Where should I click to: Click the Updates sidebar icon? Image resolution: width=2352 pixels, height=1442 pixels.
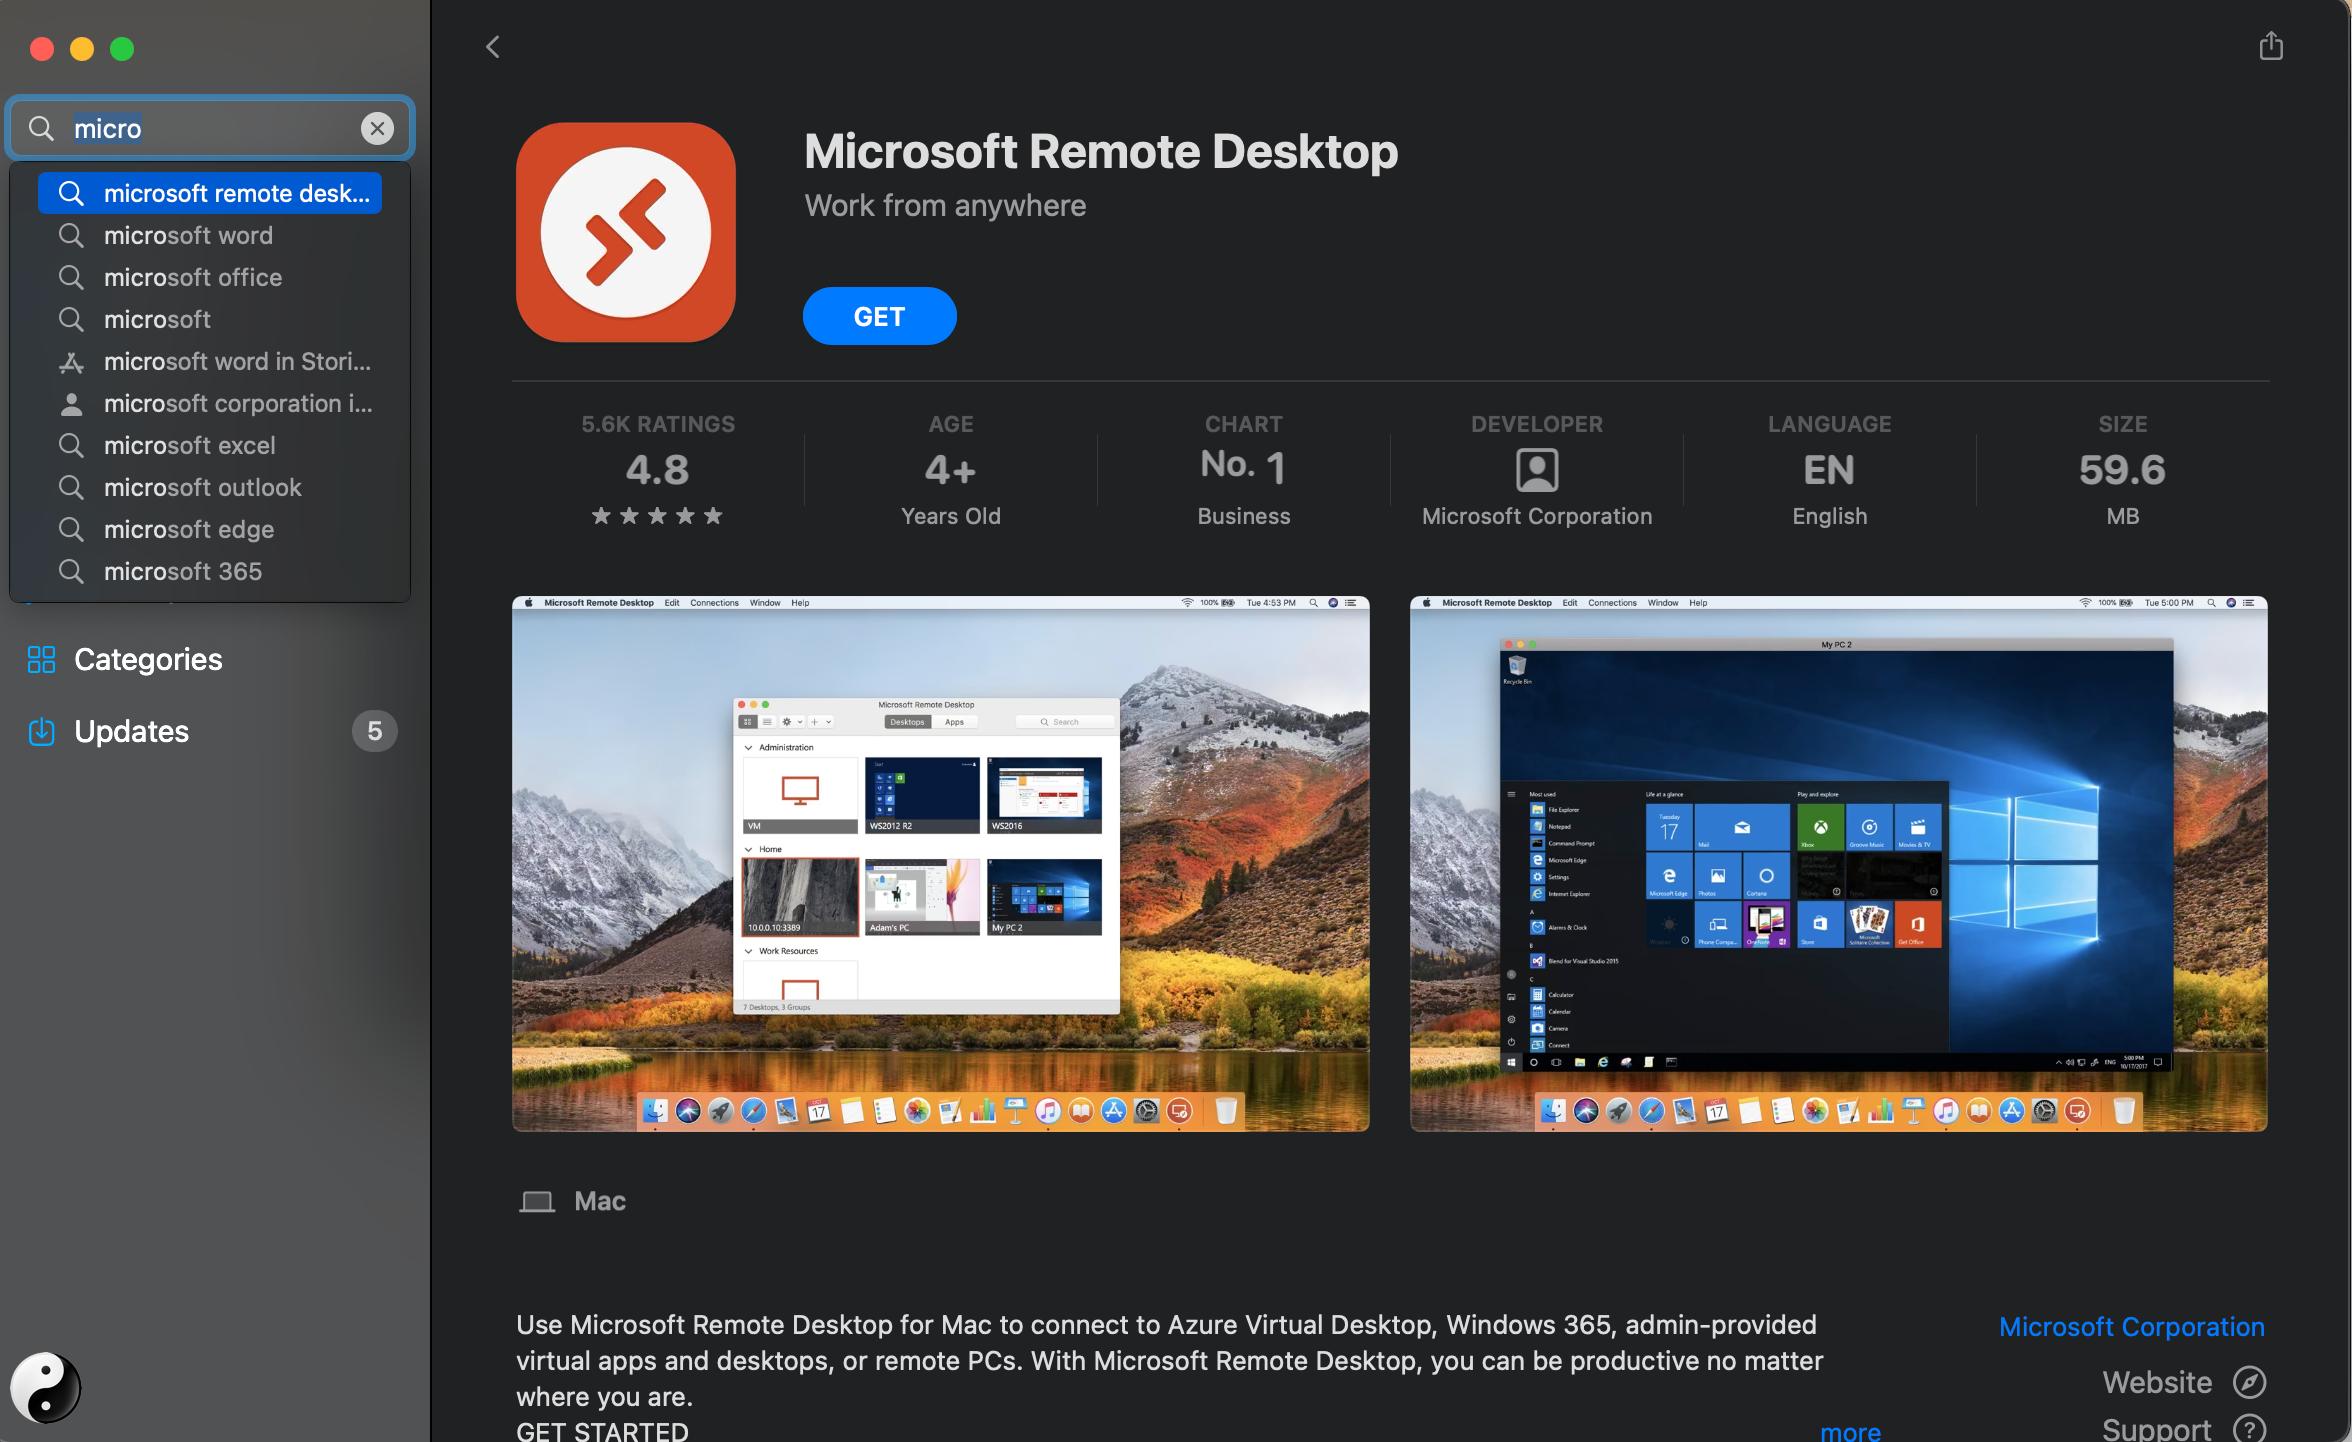point(42,731)
